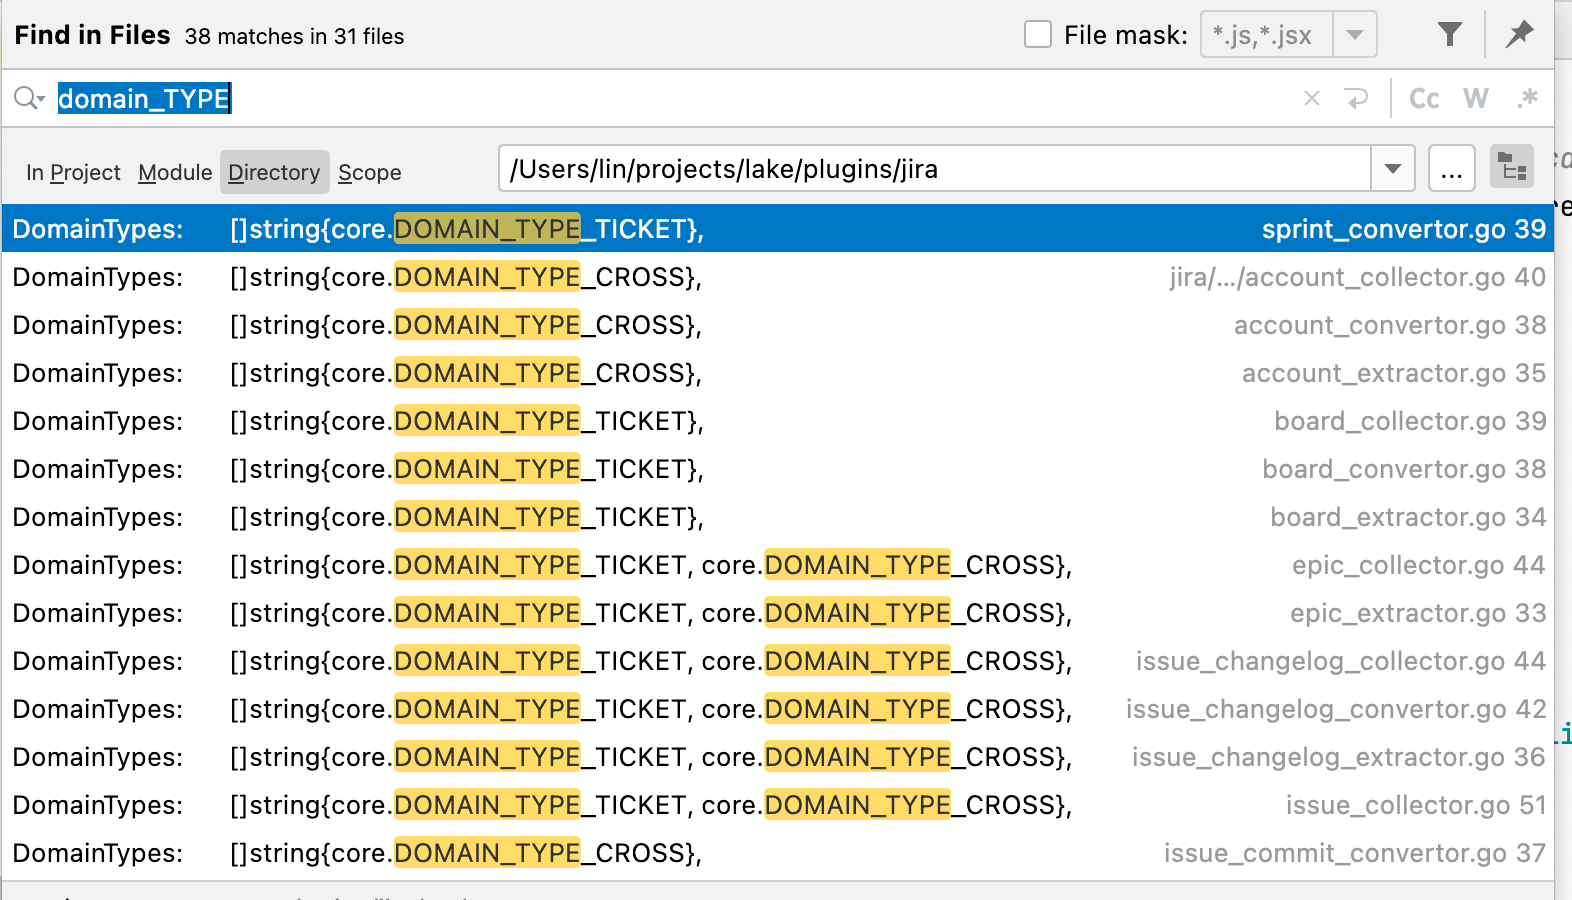This screenshot has height=900, width=1572.
Task: Switch to Module scope tab
Action: pos(175,172)
